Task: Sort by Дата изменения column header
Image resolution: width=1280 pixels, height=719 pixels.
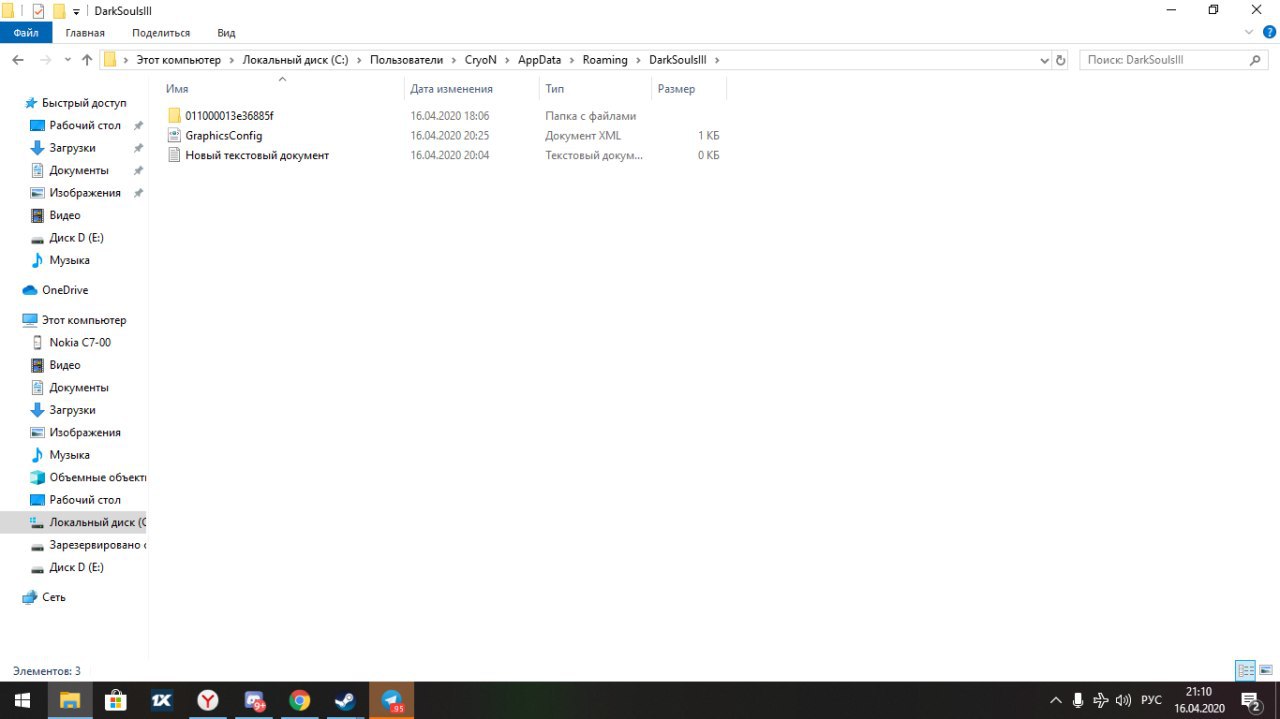Action: pyautogui.click(x=451, y=89)
